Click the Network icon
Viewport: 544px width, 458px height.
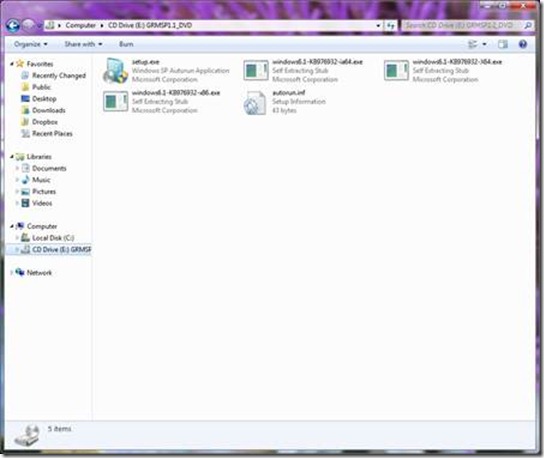[20, 272]
